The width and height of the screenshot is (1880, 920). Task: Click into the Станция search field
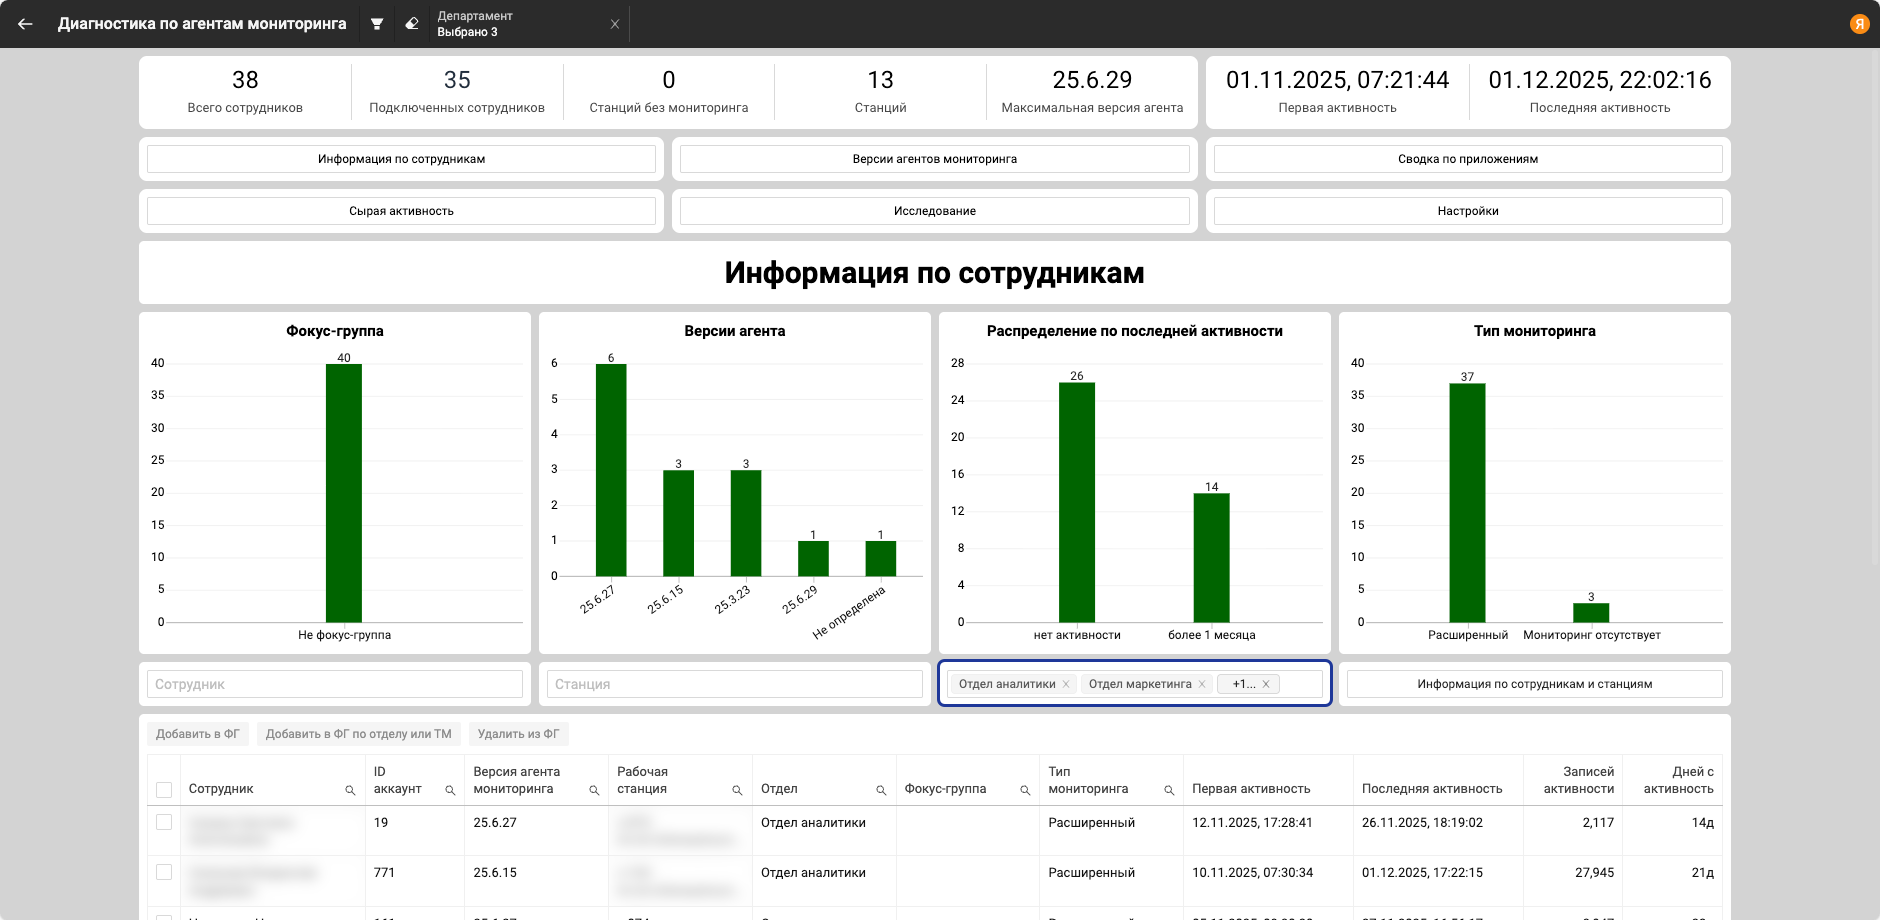click(x=735, y=684)
